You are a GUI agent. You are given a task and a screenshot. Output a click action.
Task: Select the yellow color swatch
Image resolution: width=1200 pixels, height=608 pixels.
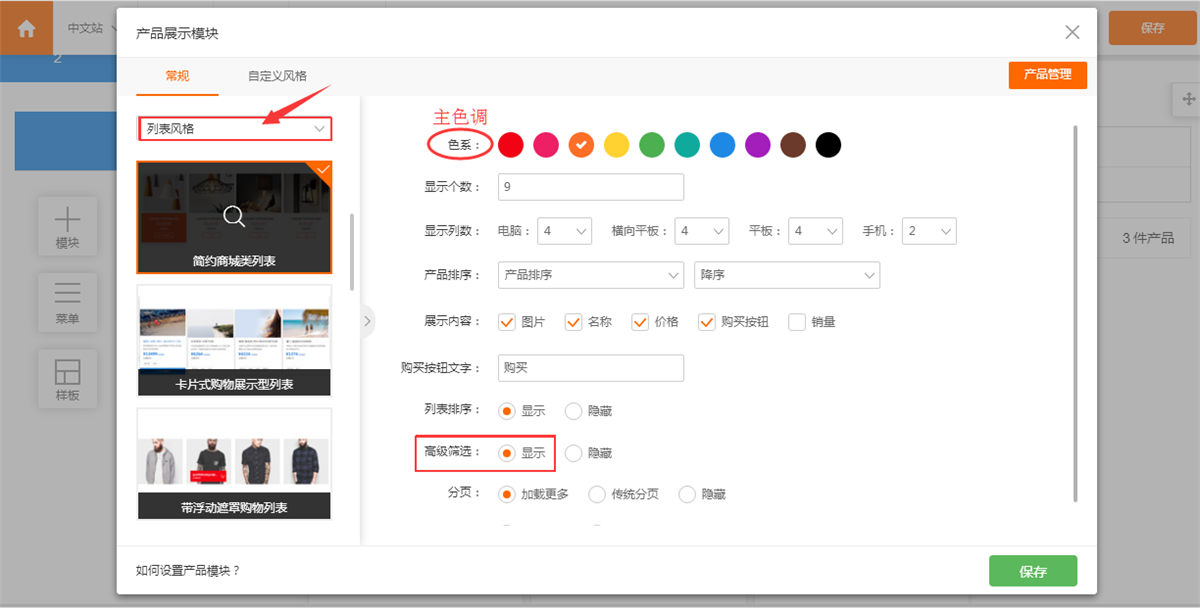[617, 145]
